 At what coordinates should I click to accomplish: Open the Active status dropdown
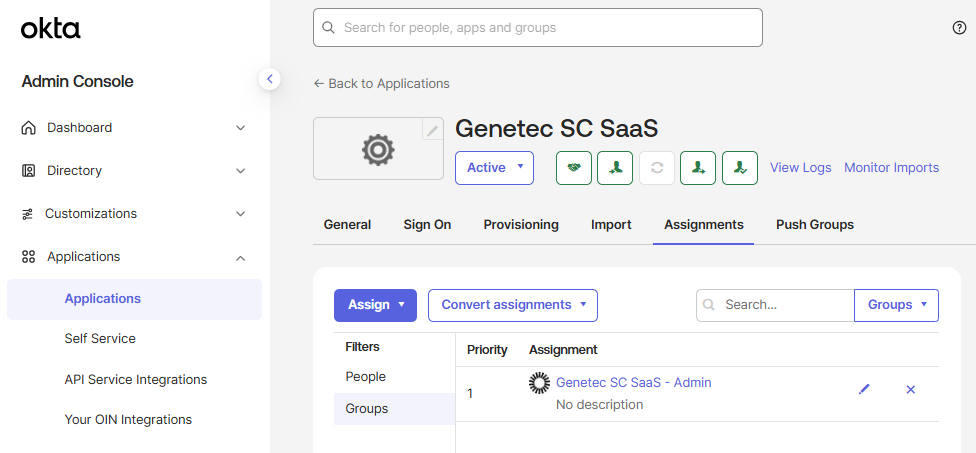pos(494,167)
